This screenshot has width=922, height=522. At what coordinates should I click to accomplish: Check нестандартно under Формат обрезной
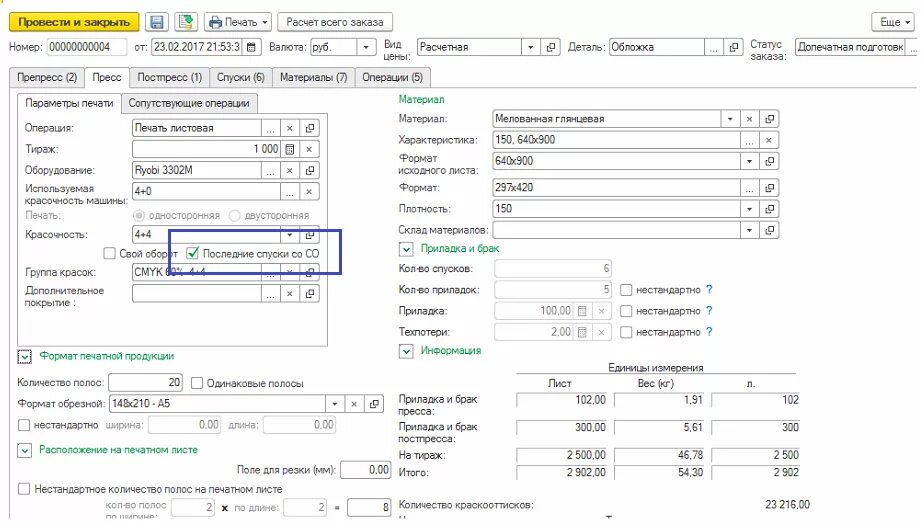pos(24,424)
